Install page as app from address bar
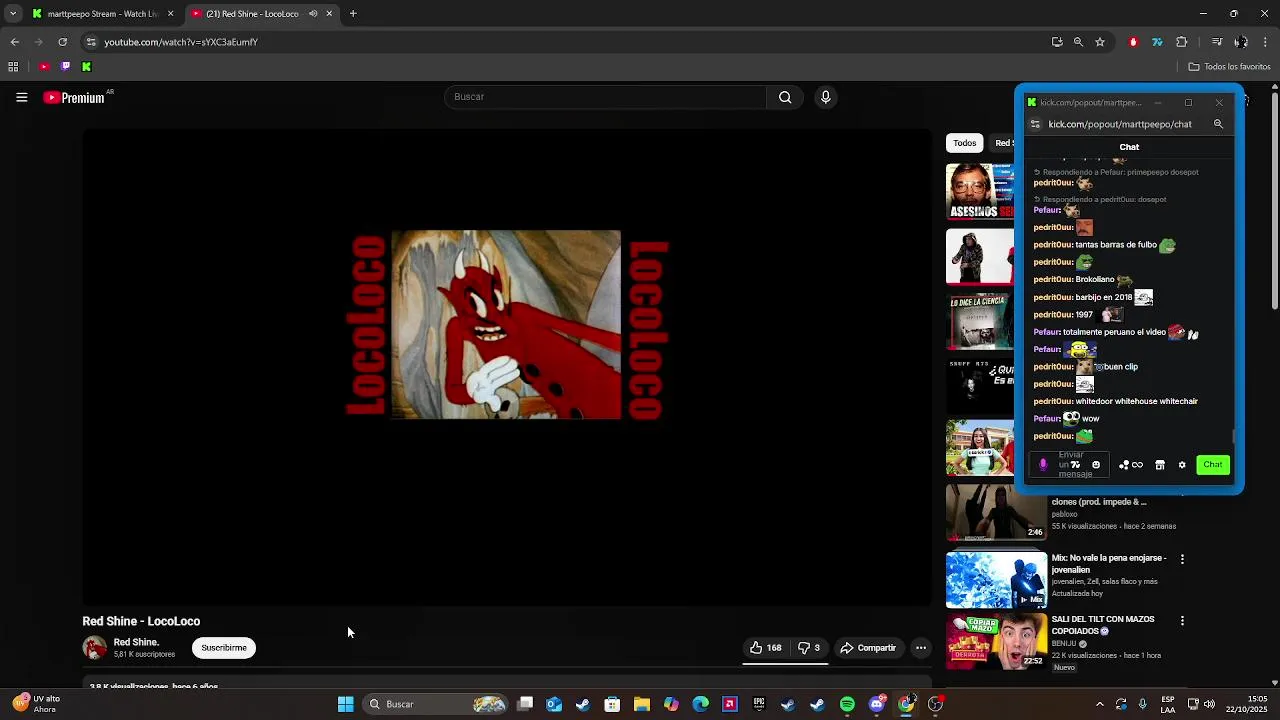This screenshot has height=720, width=1280. point(1057,42)
